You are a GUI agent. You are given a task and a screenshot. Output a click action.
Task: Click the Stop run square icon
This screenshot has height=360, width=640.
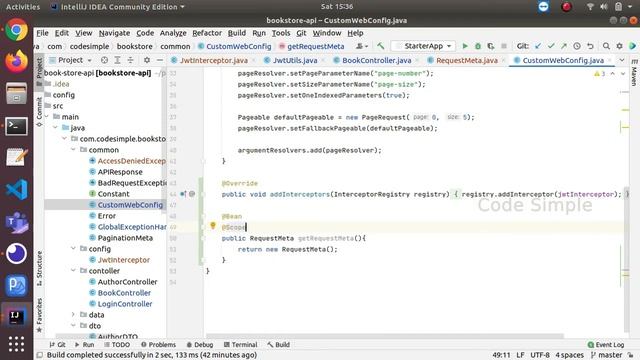[504, 46]
